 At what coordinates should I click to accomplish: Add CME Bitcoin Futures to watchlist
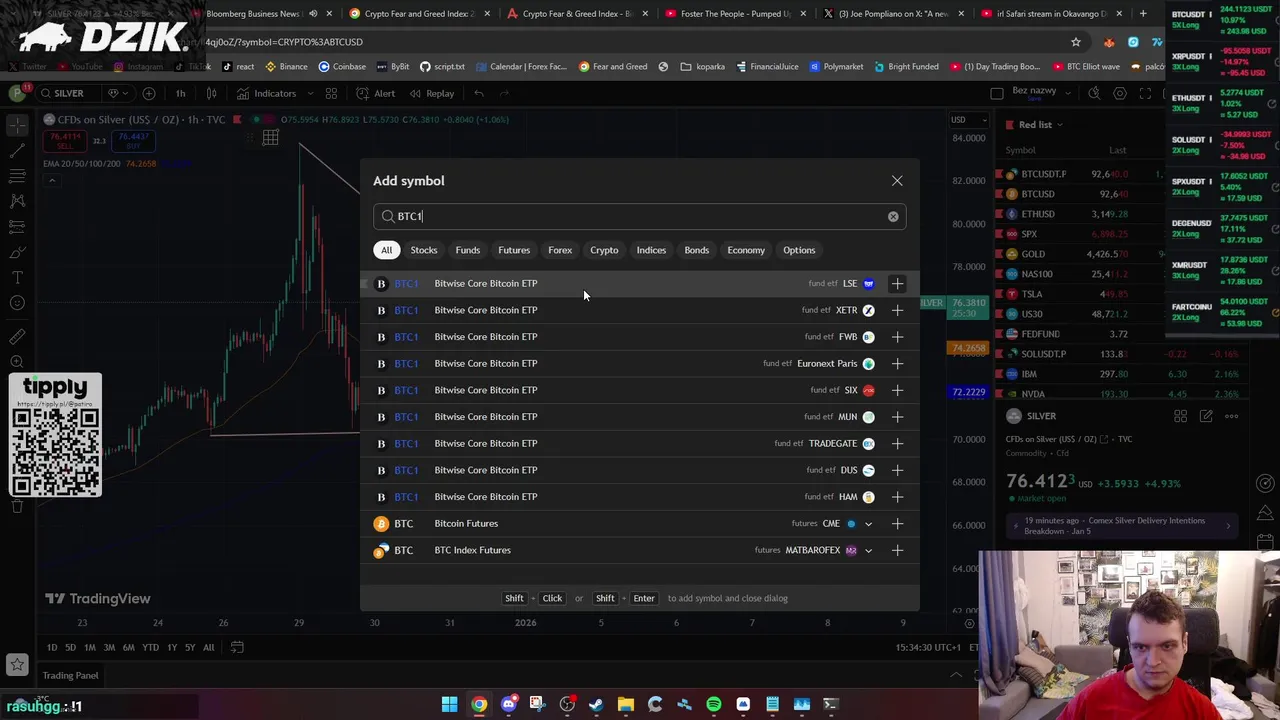click(x=897, y=524)
